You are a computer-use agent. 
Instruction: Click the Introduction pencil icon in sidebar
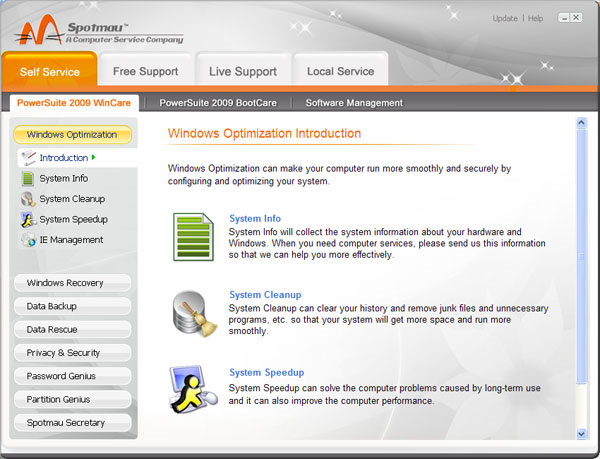click(x=28, y=158)
